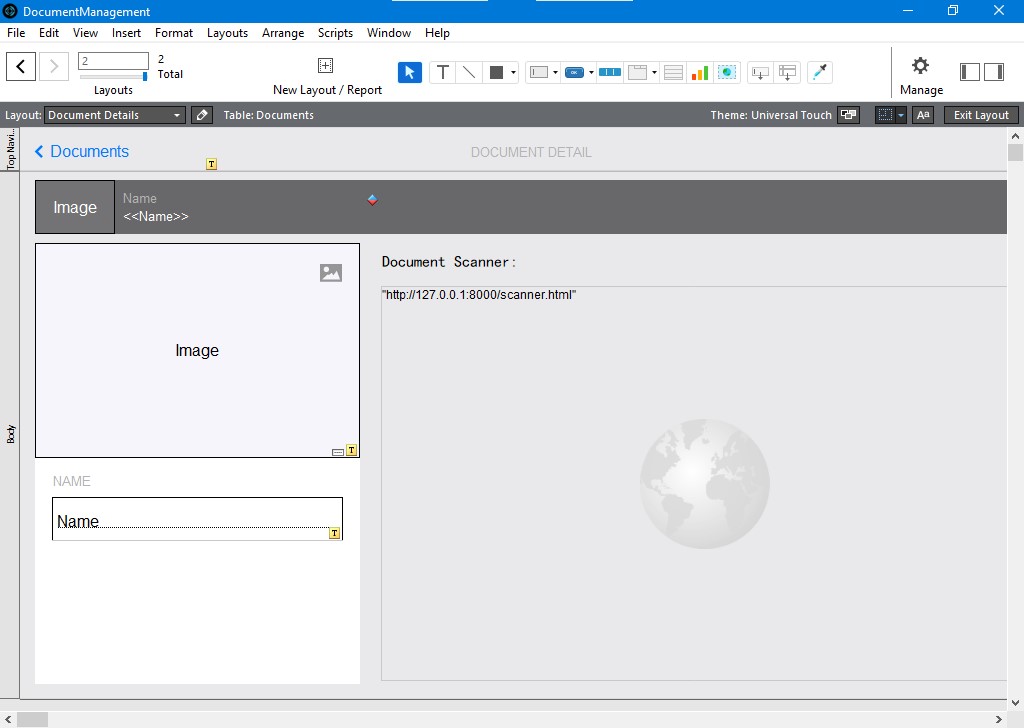Select the Portal tool icon
Screen dimensions: 1024x728
tap(673, 72)
